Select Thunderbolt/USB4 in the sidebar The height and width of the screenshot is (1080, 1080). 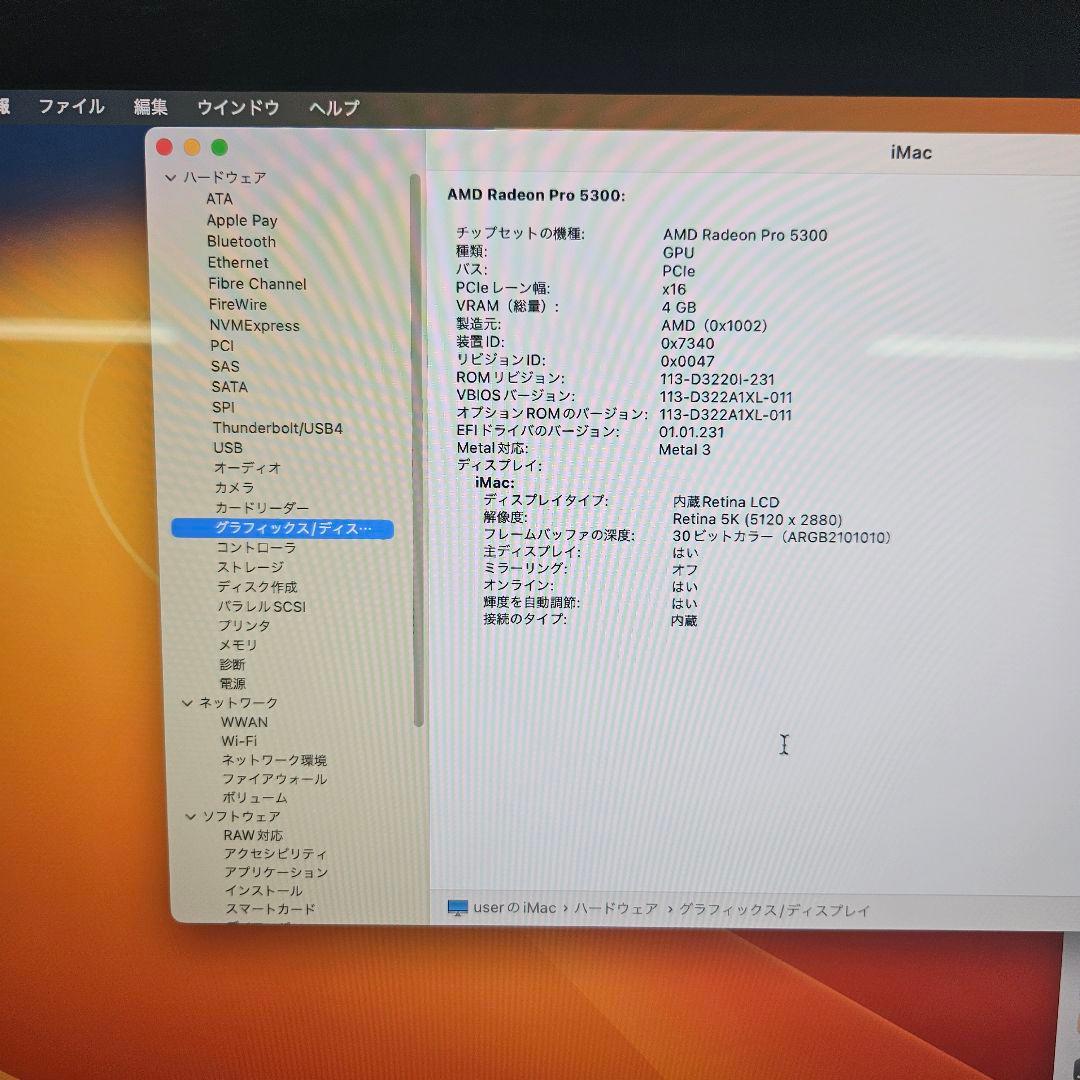(278, 427)
